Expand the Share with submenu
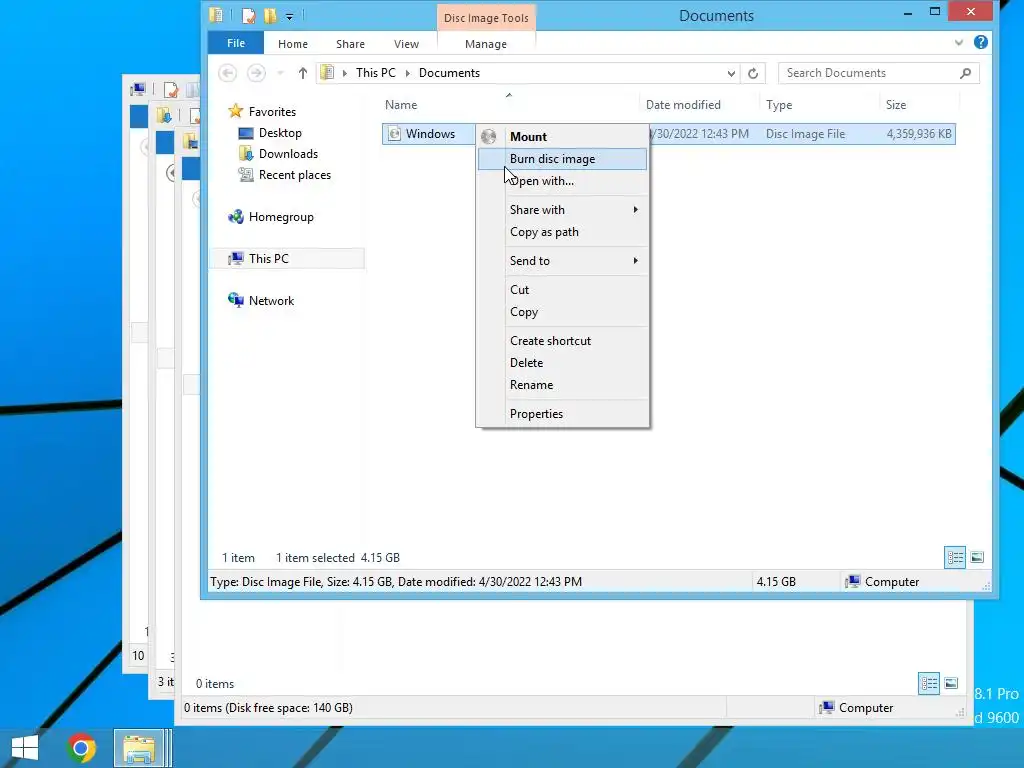This screenshot has height=768, width=1024. tap(635, 210)
